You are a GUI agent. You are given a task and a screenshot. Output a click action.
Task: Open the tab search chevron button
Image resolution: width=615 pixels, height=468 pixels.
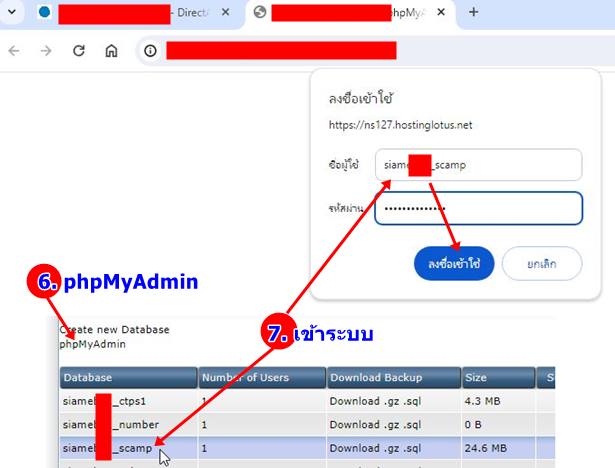12,12
